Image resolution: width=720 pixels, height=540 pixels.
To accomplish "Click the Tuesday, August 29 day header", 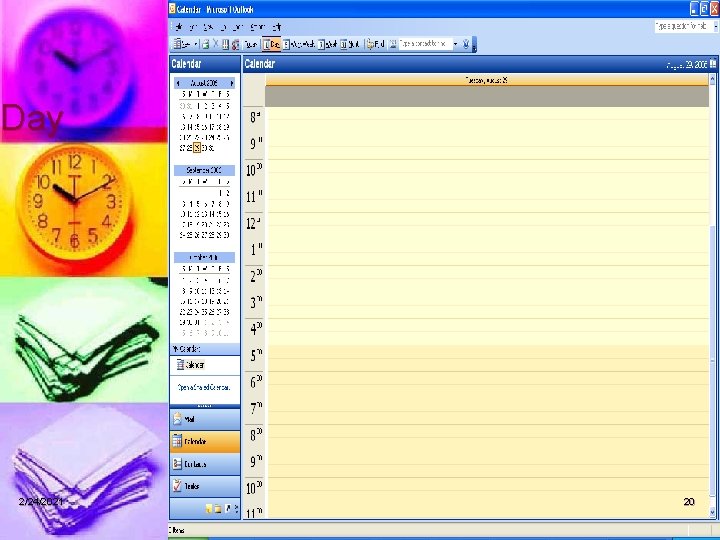I will (487, 80).
